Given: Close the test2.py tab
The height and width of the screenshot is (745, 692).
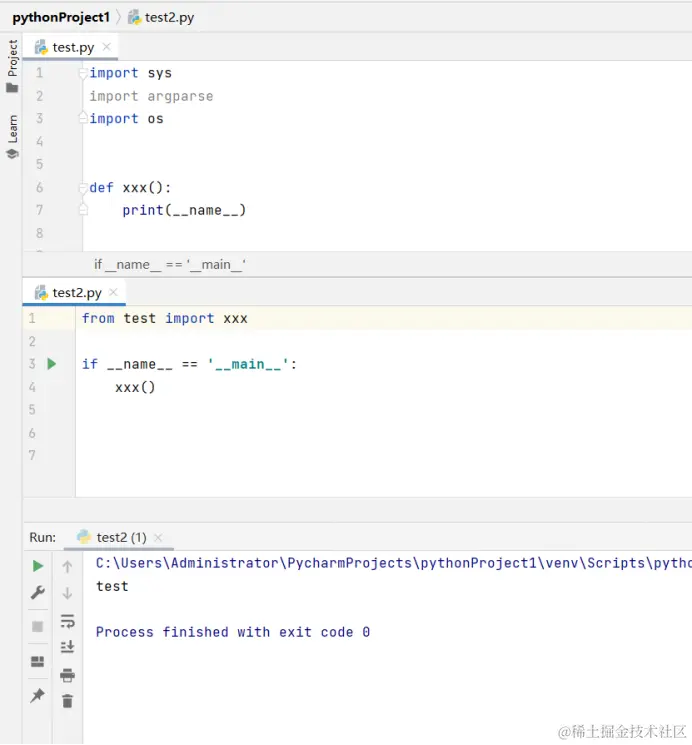Looking at the screenshot, I should tap(113, 292).
